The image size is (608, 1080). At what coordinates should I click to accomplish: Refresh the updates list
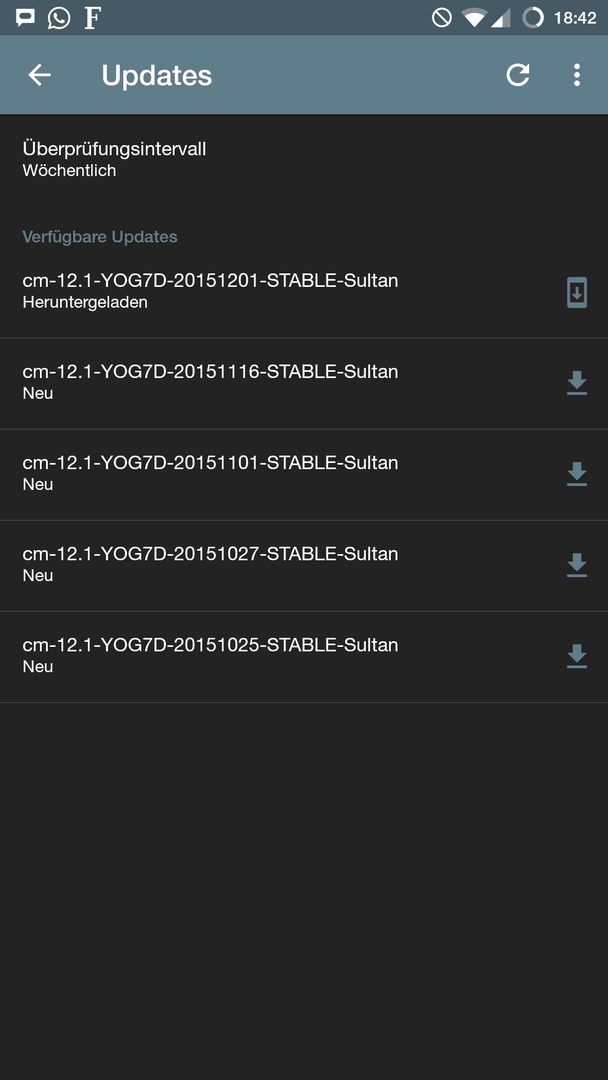518,75
